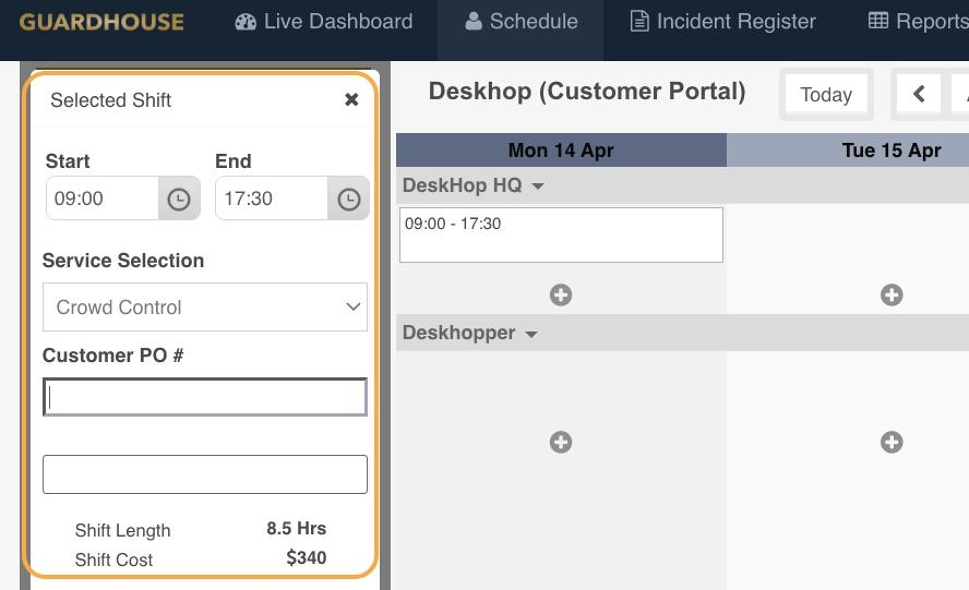Go to the previous week using left chevron
Image resolution: width=969 pixels, height=590 pixels.
[x=918, y=94]
